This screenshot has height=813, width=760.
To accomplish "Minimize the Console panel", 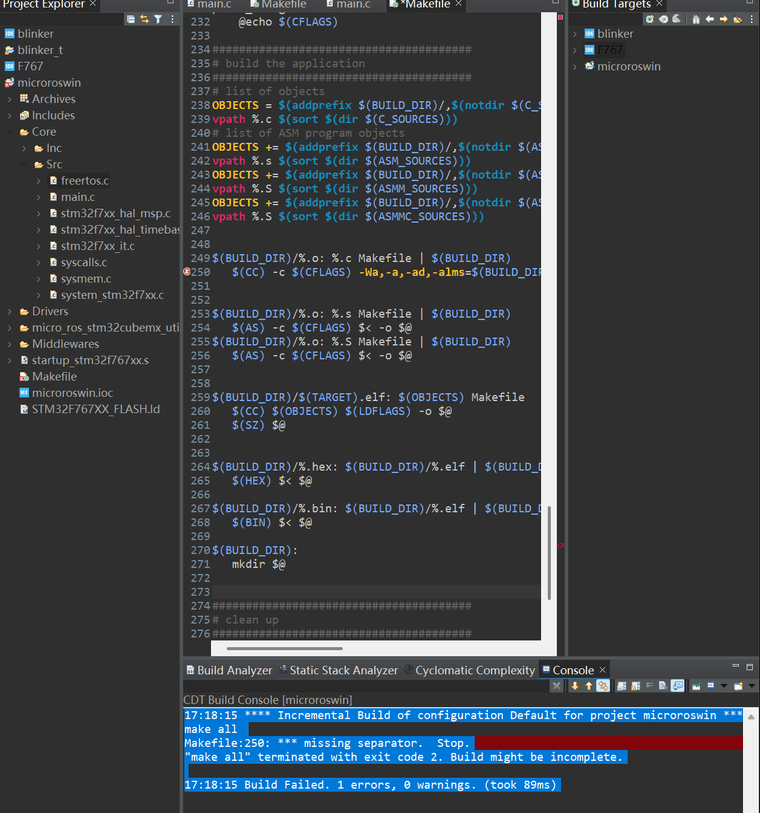I will click(736, 666).
